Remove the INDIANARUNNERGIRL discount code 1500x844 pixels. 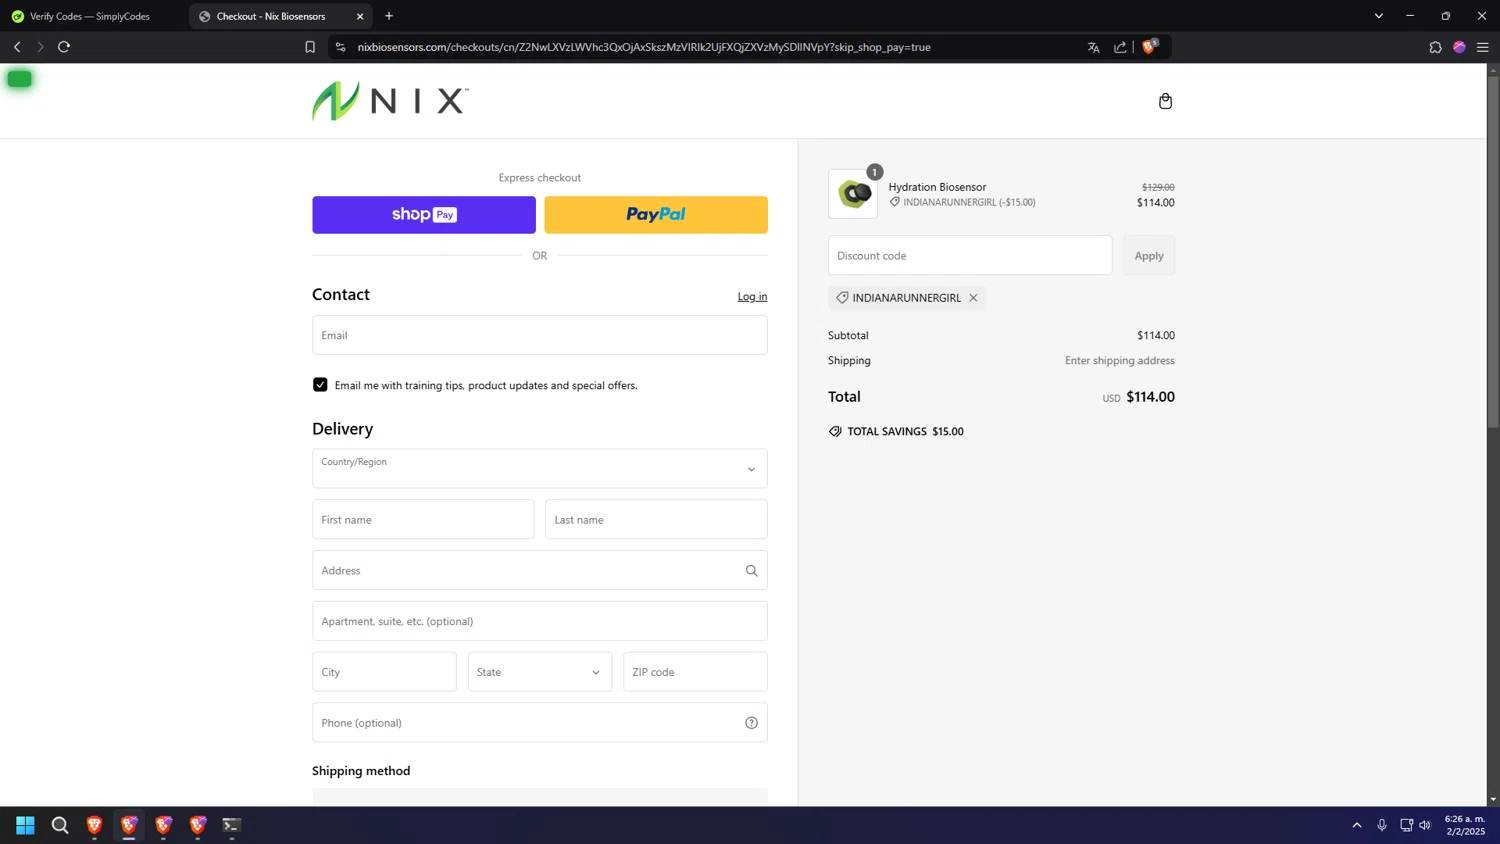[973, 298]
